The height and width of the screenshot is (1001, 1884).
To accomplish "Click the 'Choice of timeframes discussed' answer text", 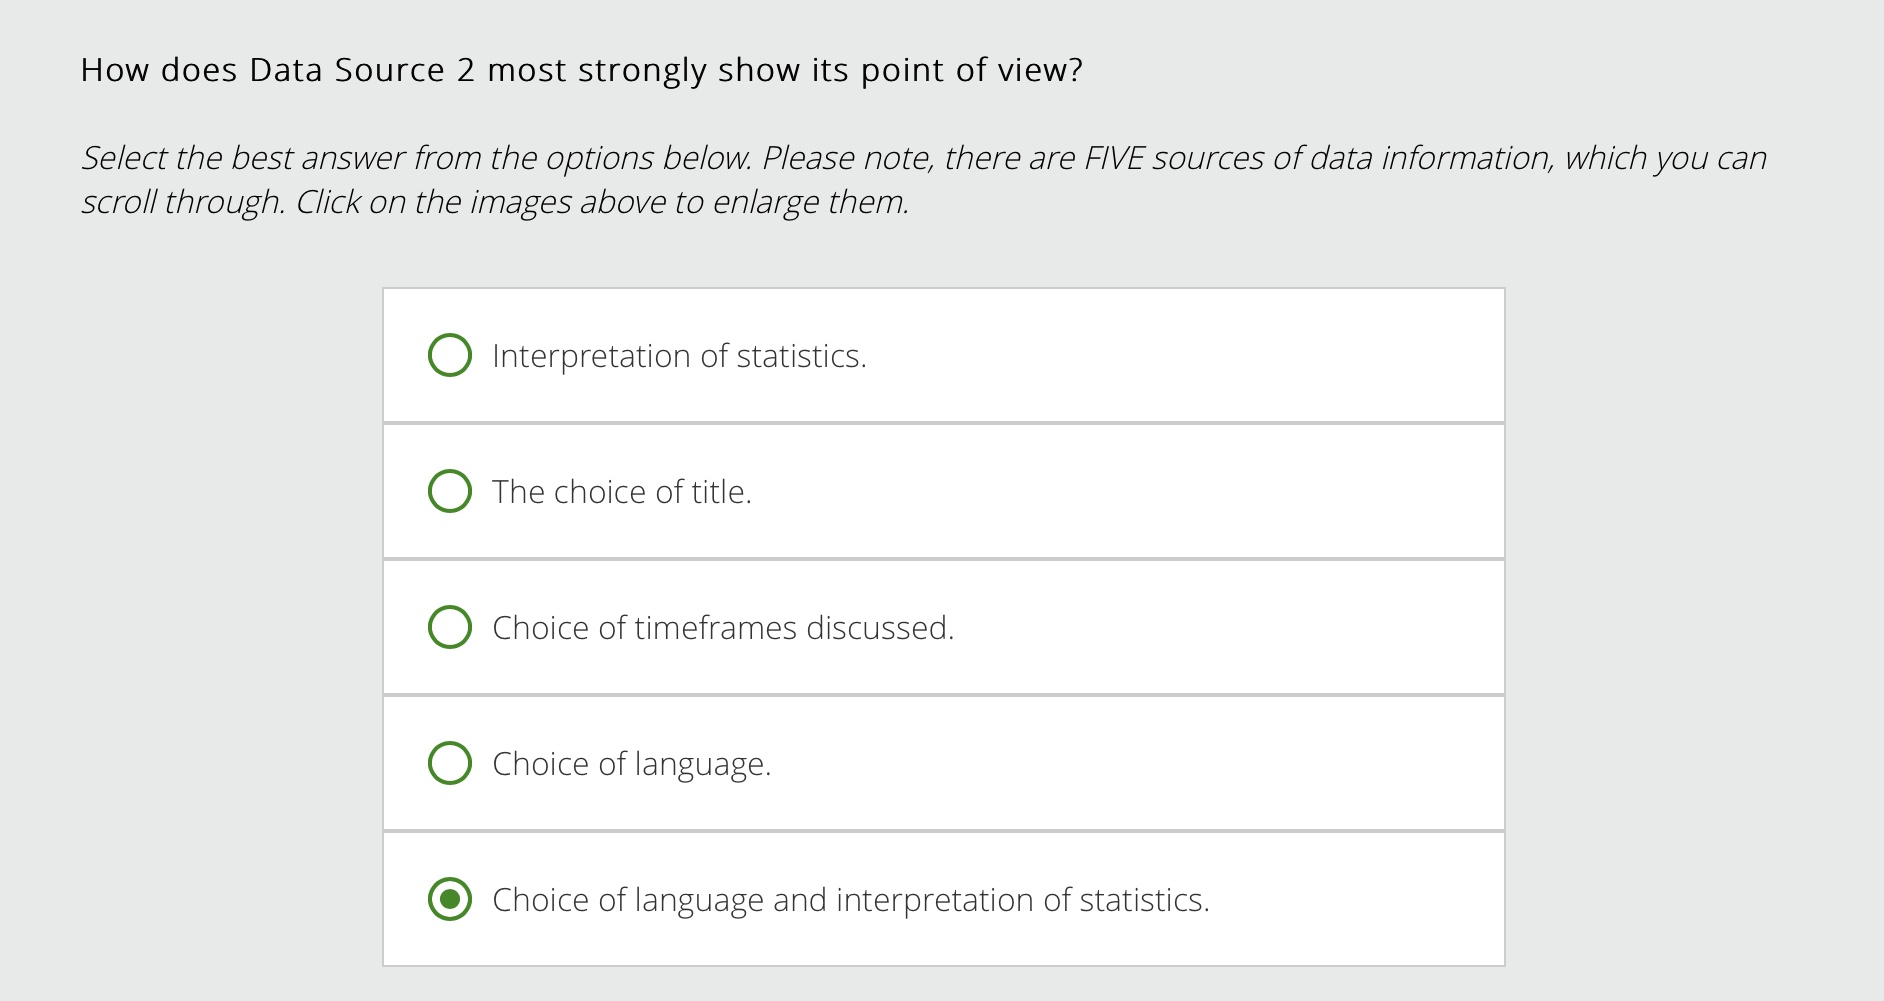I will (722, 627).
